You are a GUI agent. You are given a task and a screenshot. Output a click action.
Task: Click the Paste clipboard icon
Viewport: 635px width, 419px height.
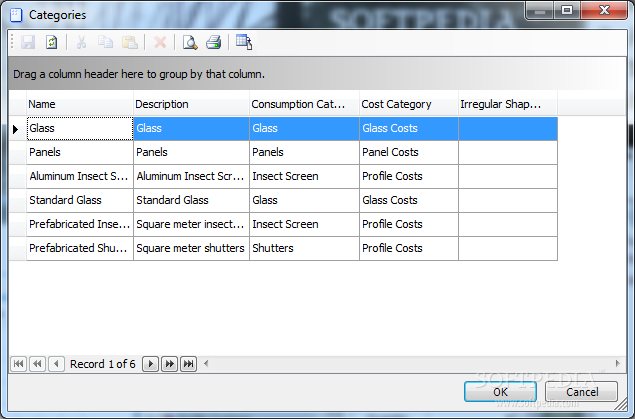pos(130,42)
